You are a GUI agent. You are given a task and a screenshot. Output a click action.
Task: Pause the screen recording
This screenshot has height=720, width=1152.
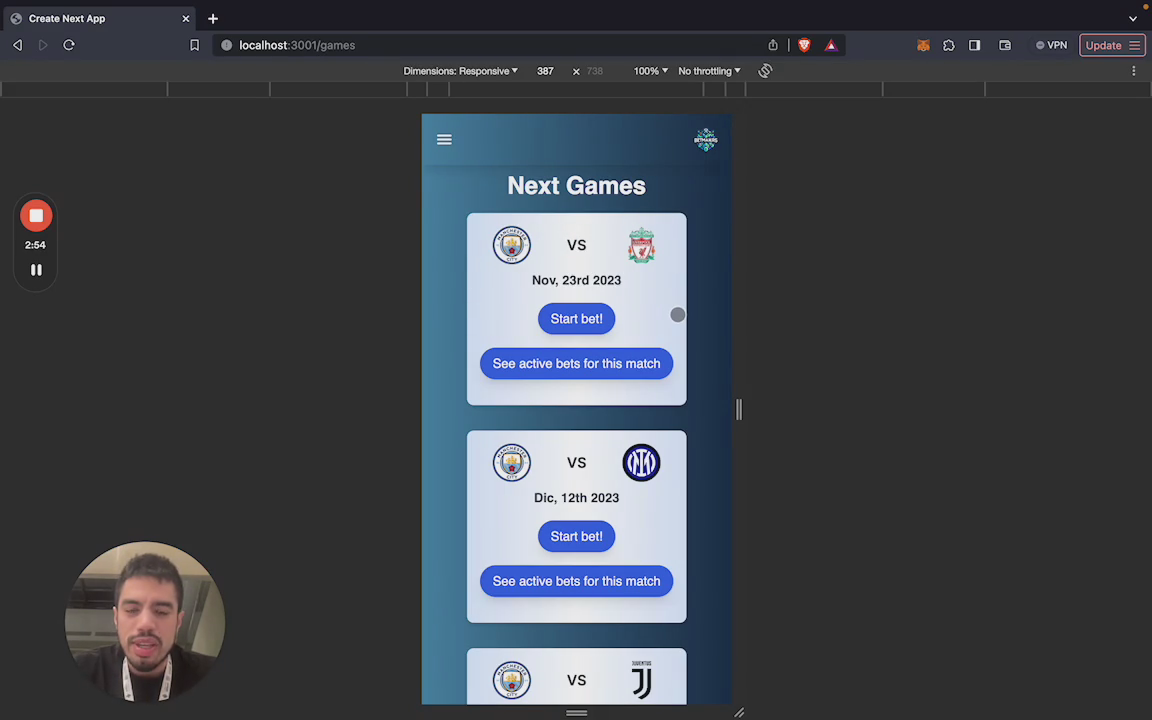pos(36,270)
